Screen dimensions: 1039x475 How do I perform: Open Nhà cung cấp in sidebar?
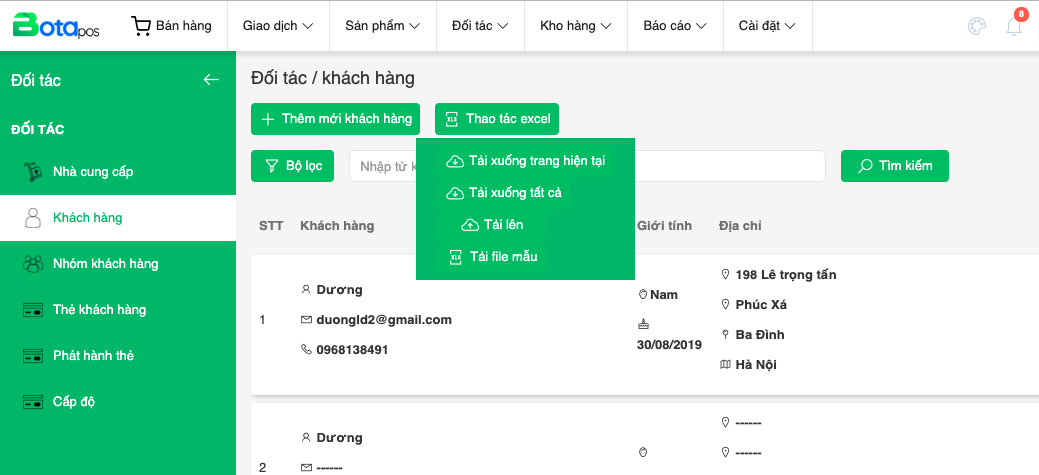coord(93,172)
